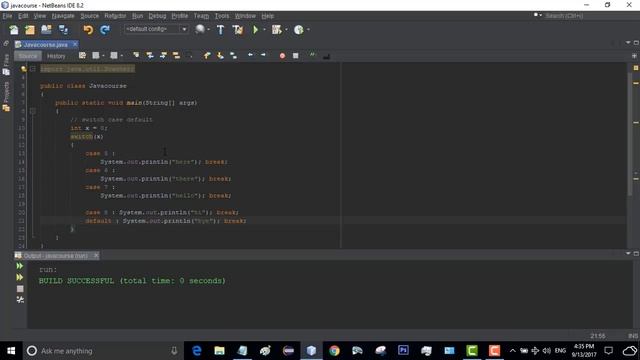The image size is (640, 360).
Task: Switch to History view button
Action: point(56,56)
